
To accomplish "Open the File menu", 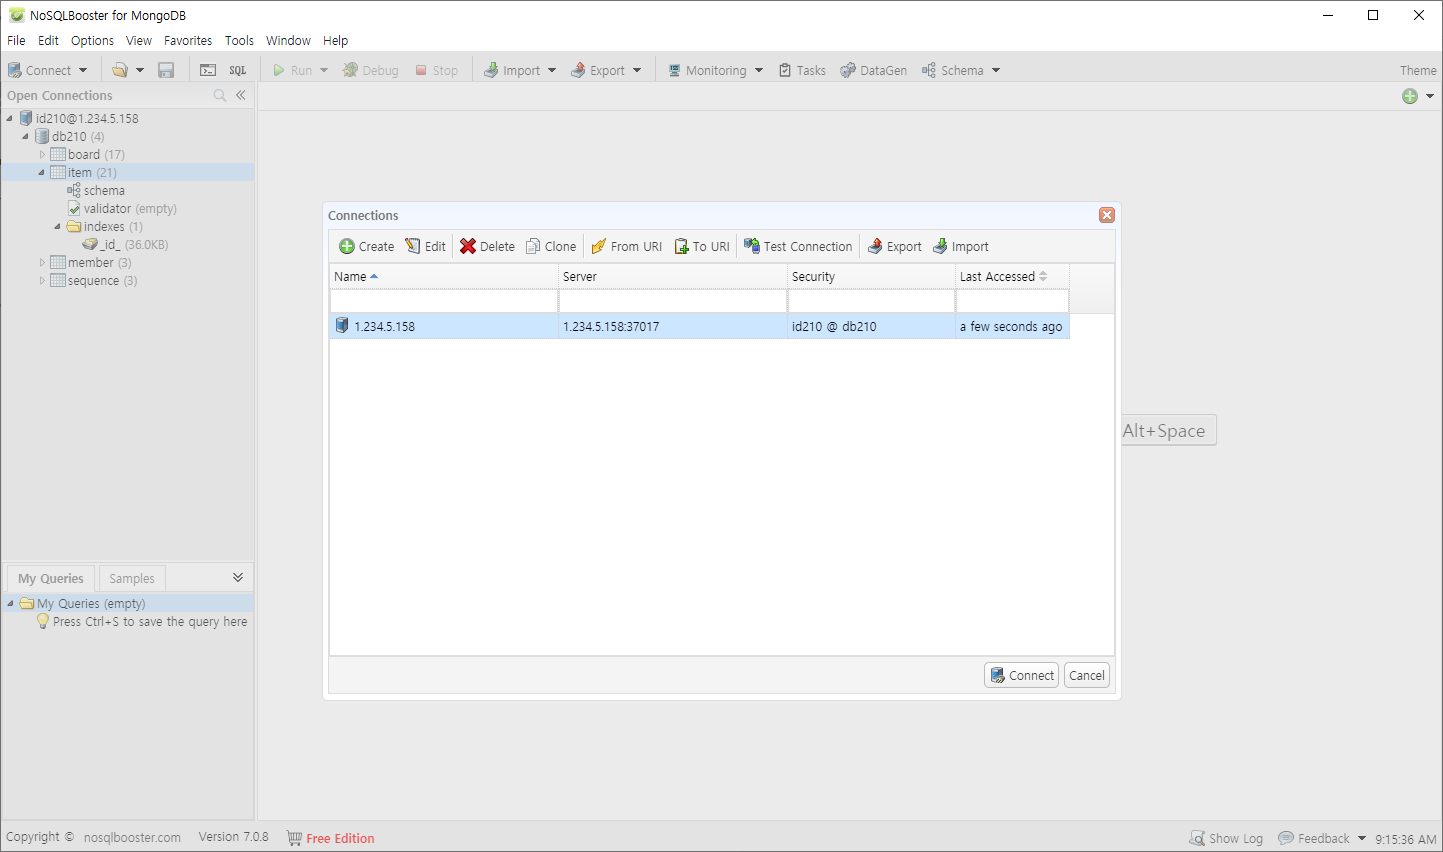I will (16, 40).
